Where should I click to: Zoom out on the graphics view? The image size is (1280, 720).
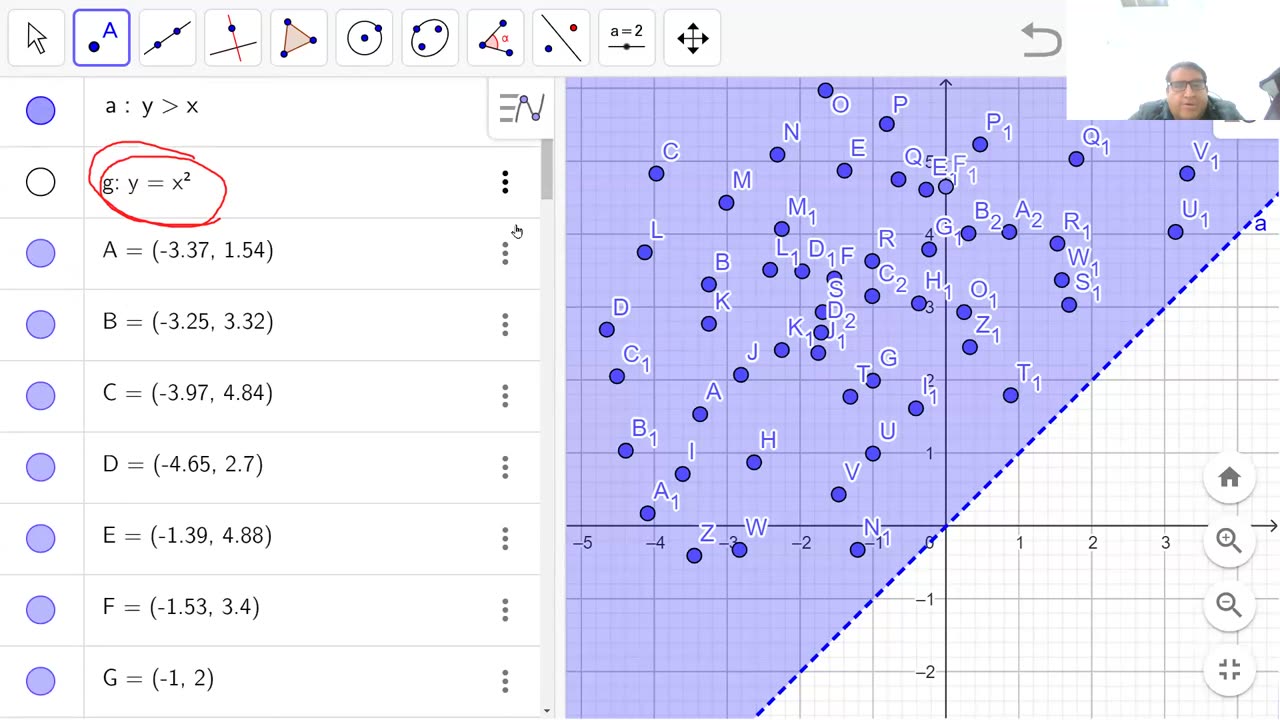point(1229,605)
